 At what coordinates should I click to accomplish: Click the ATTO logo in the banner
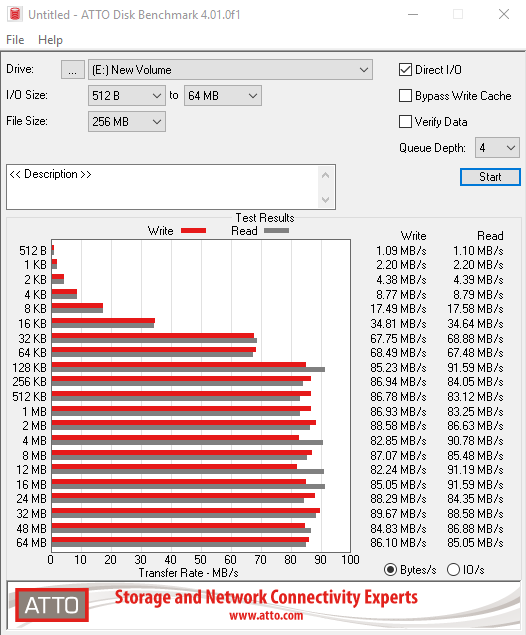[x=52, y=605]
